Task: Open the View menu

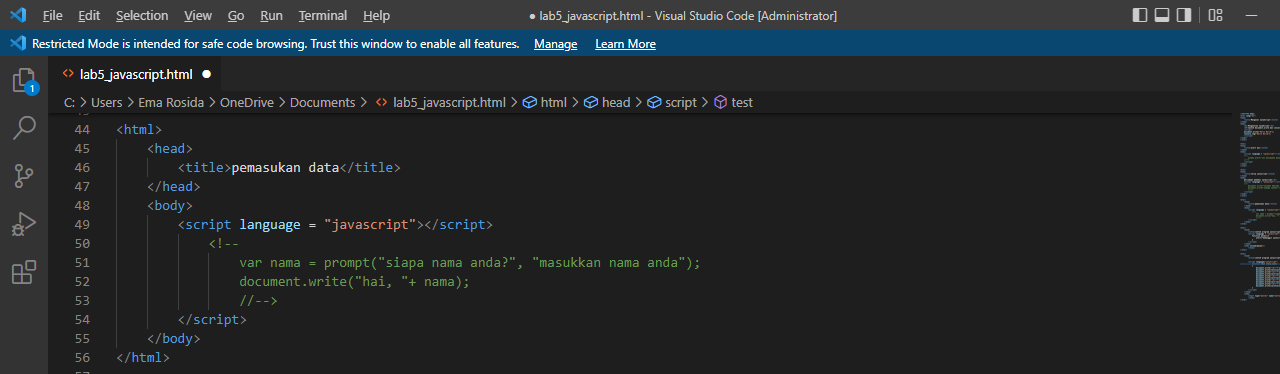Action: [198, 16]
